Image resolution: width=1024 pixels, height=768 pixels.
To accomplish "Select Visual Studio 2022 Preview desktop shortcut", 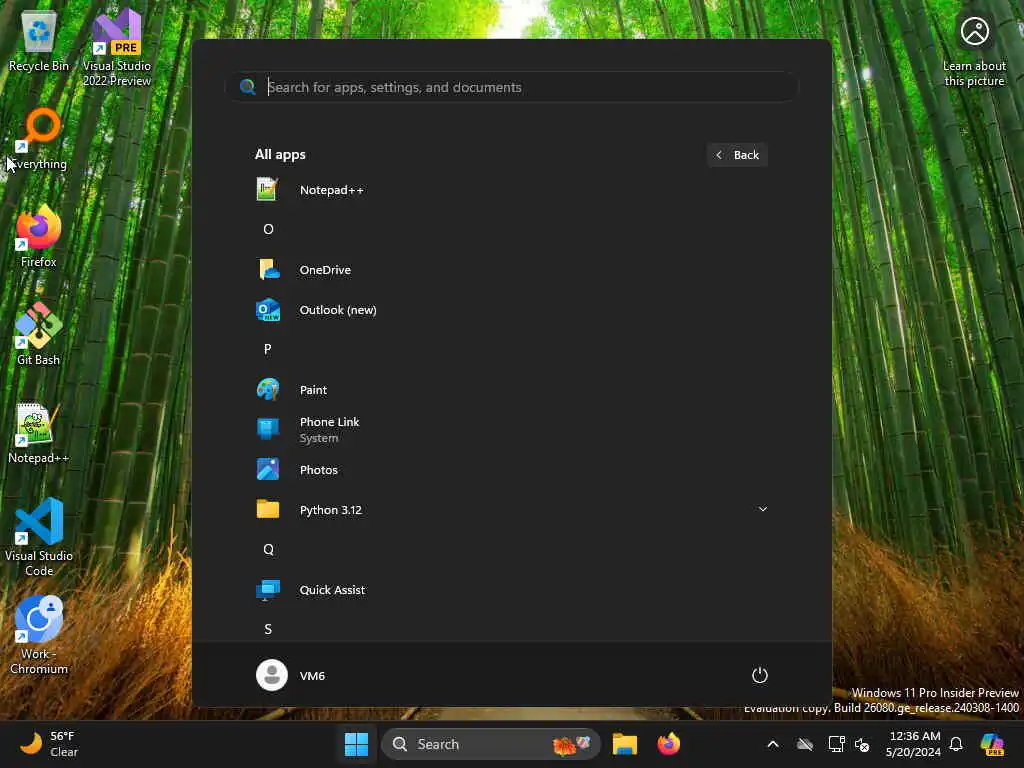I will [x=117, y=48].
